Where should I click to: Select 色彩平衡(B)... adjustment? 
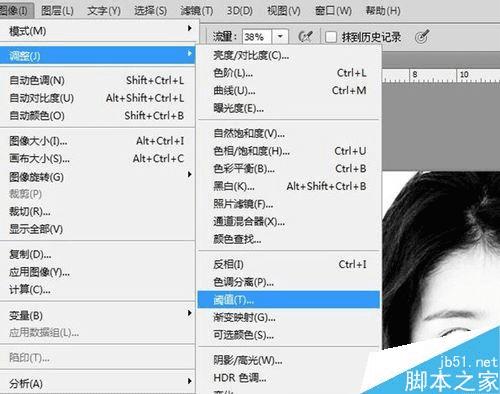tap(289, 169)
